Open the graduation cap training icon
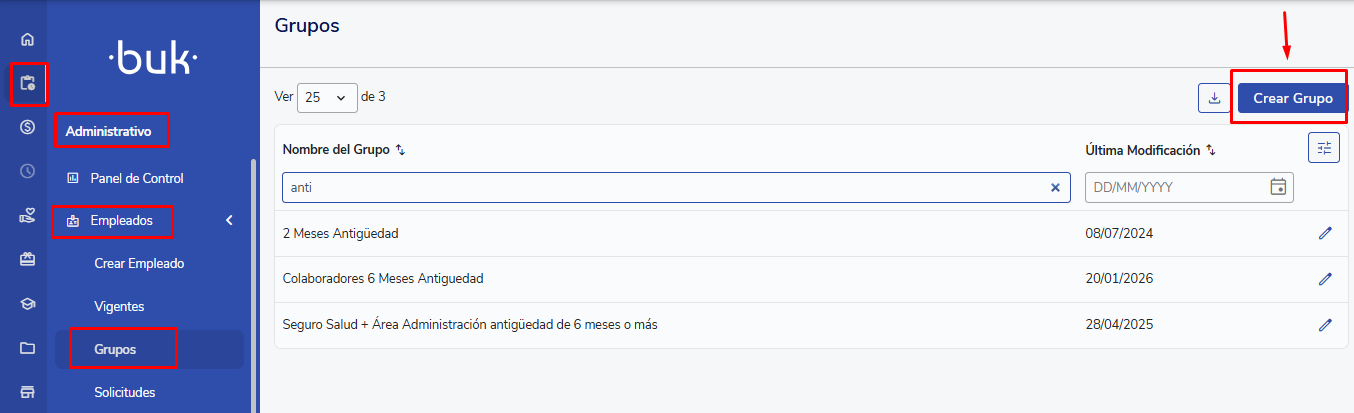Screen dimensions: 1354x413 pyautogui.click(x=28, y=304)
